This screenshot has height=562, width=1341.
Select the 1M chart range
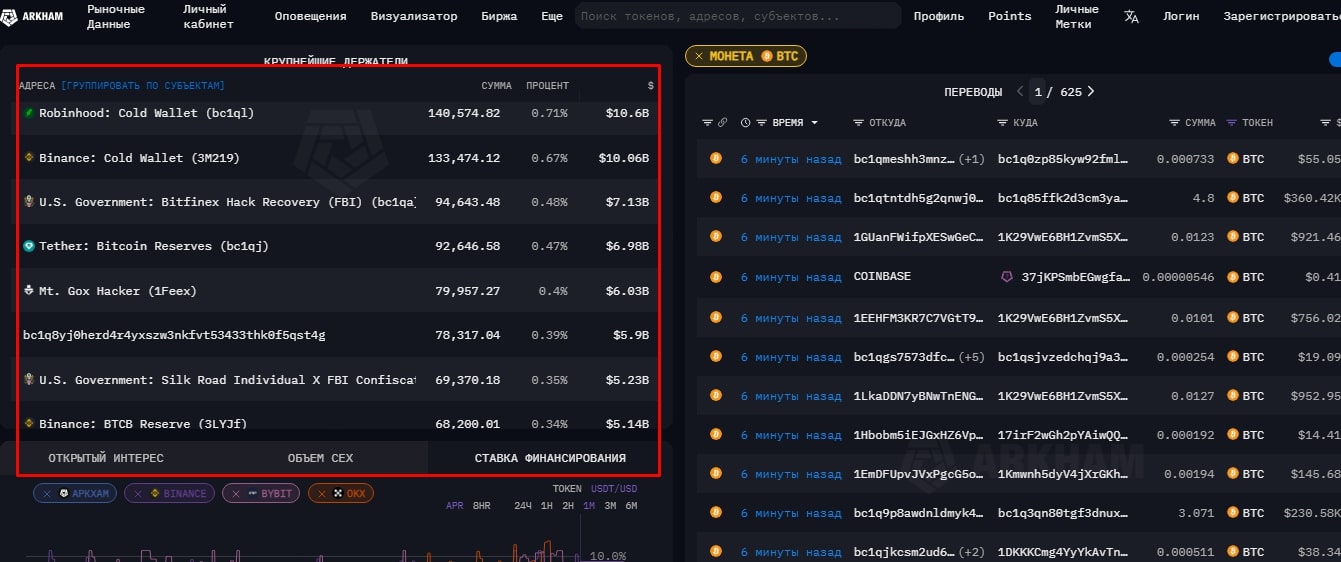[589, 506]
